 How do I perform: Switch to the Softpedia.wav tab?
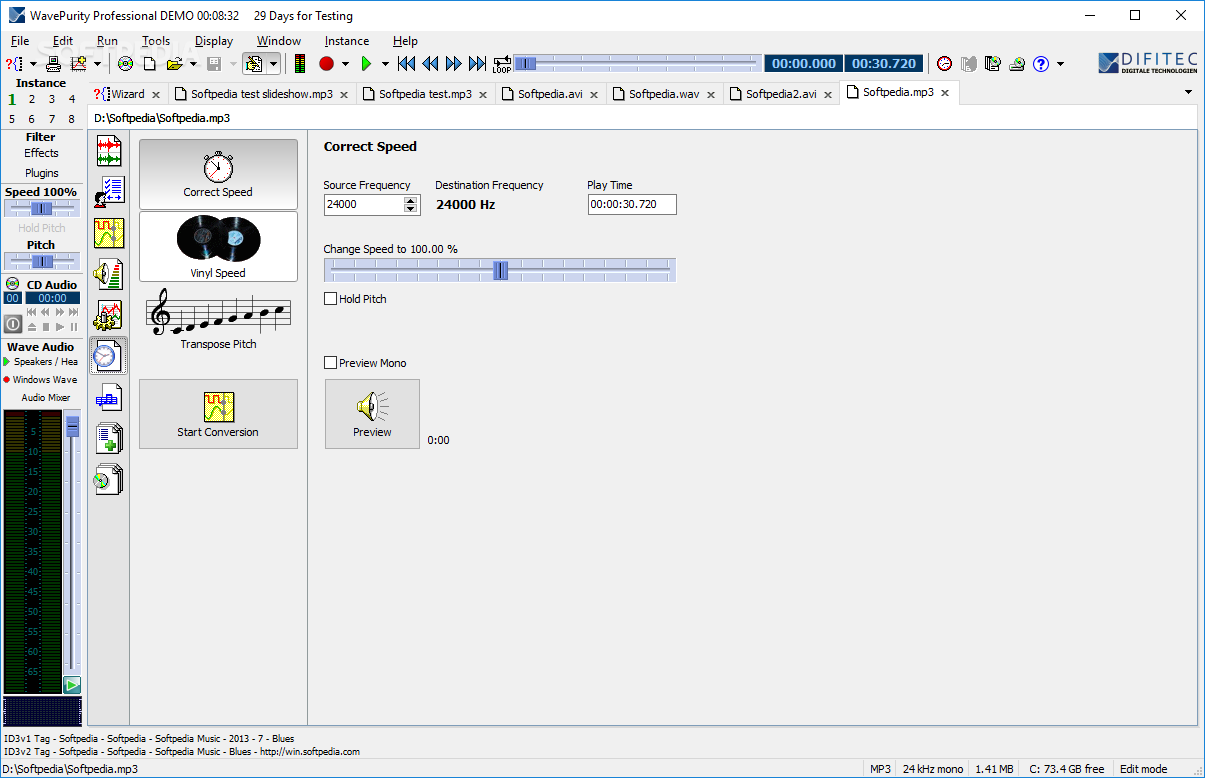[x=664, y=94]
